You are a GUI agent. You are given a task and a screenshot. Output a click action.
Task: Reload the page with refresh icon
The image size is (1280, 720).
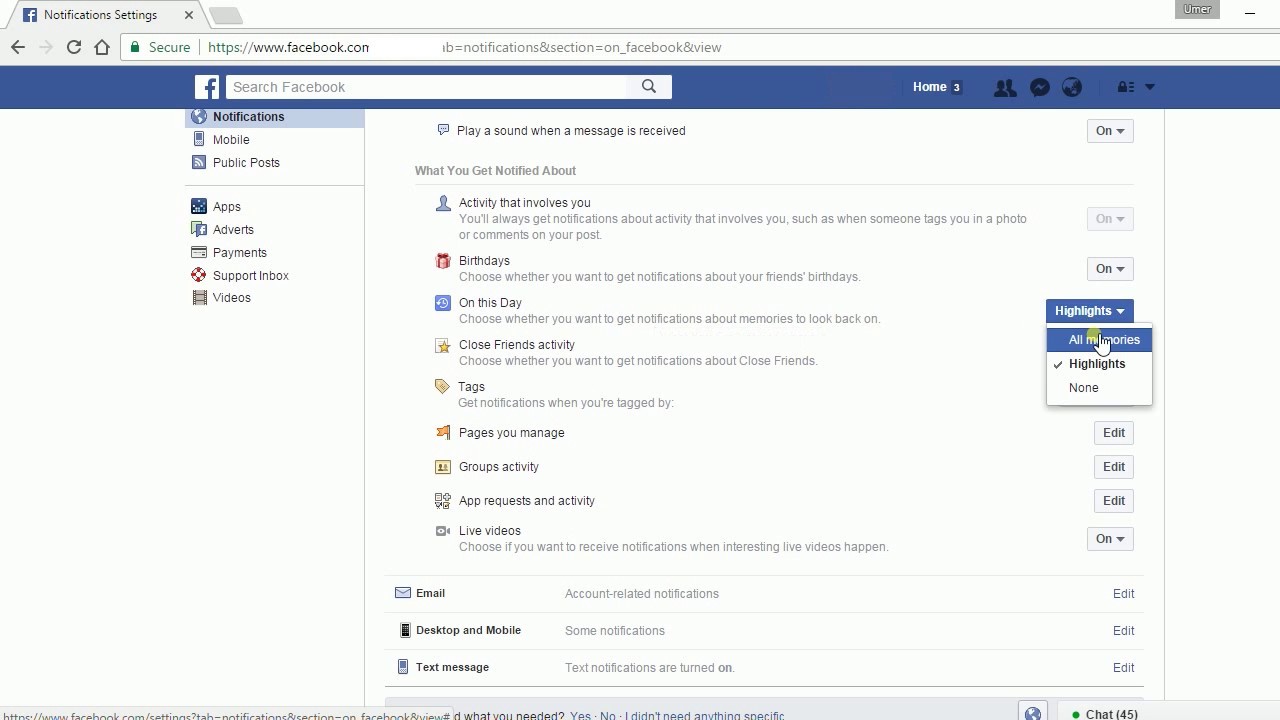click(x=74, y=47)
